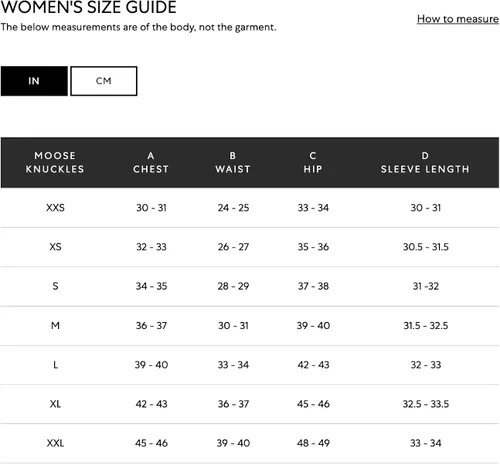Select the XXL size row label

coord(55,443)
